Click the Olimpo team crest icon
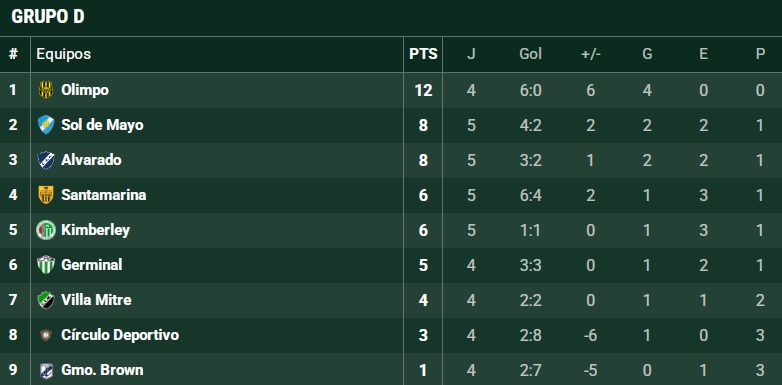The height and width of the screenshot is (385, 782). coord(46,90)
